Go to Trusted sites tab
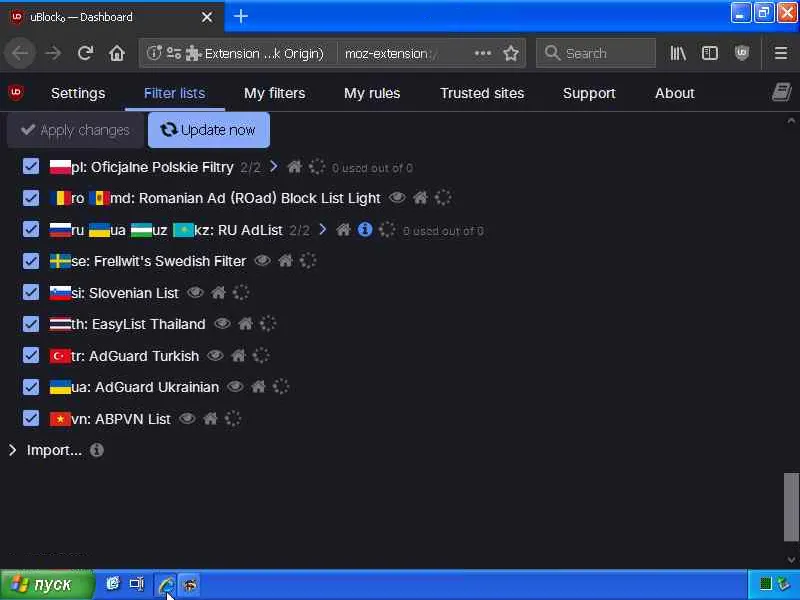The width and height of the screenshot is (800, 600). pyautogui.click(x=482, y=93)
